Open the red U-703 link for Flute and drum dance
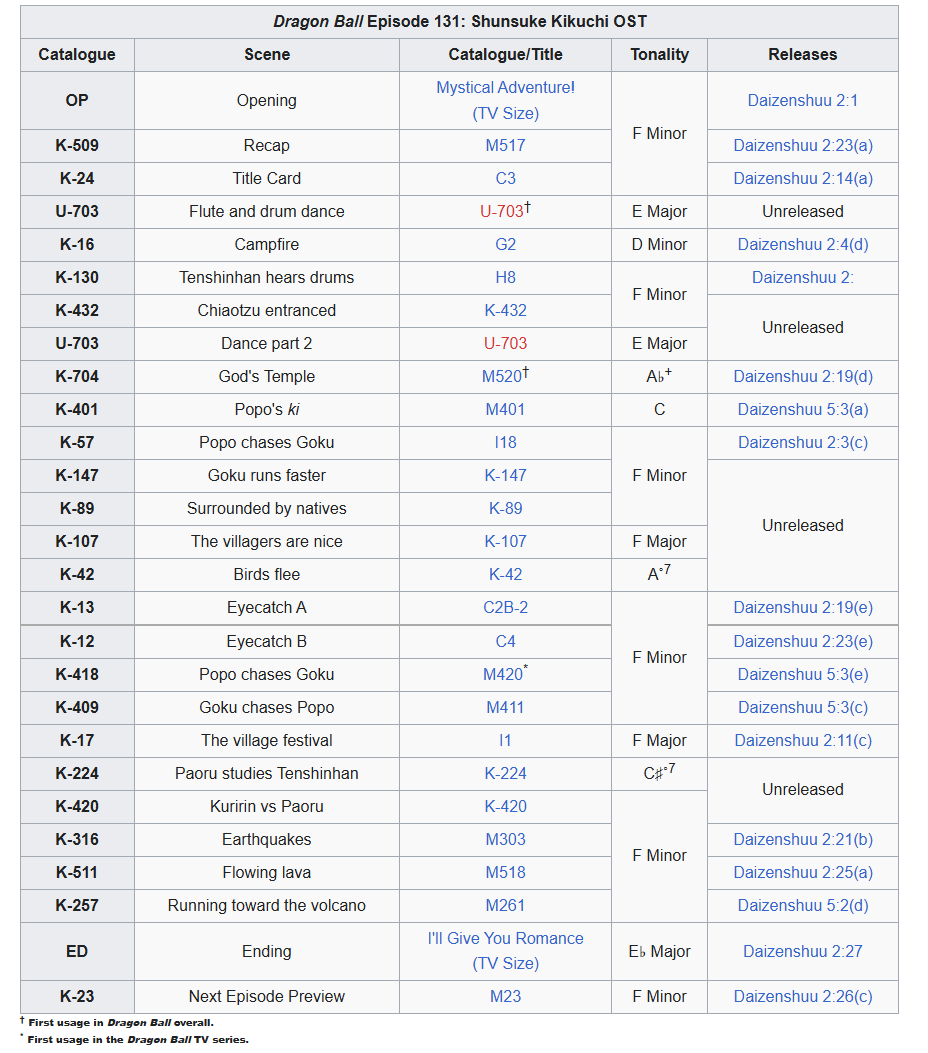The width and height of the screenshot is (928, 1053). point(501,211)
